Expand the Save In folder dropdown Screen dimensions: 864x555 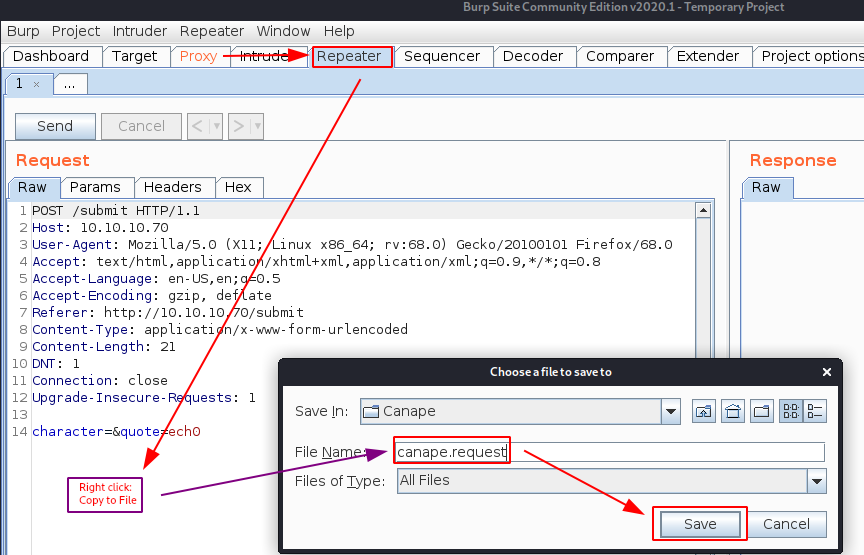[x=671, y=411]
